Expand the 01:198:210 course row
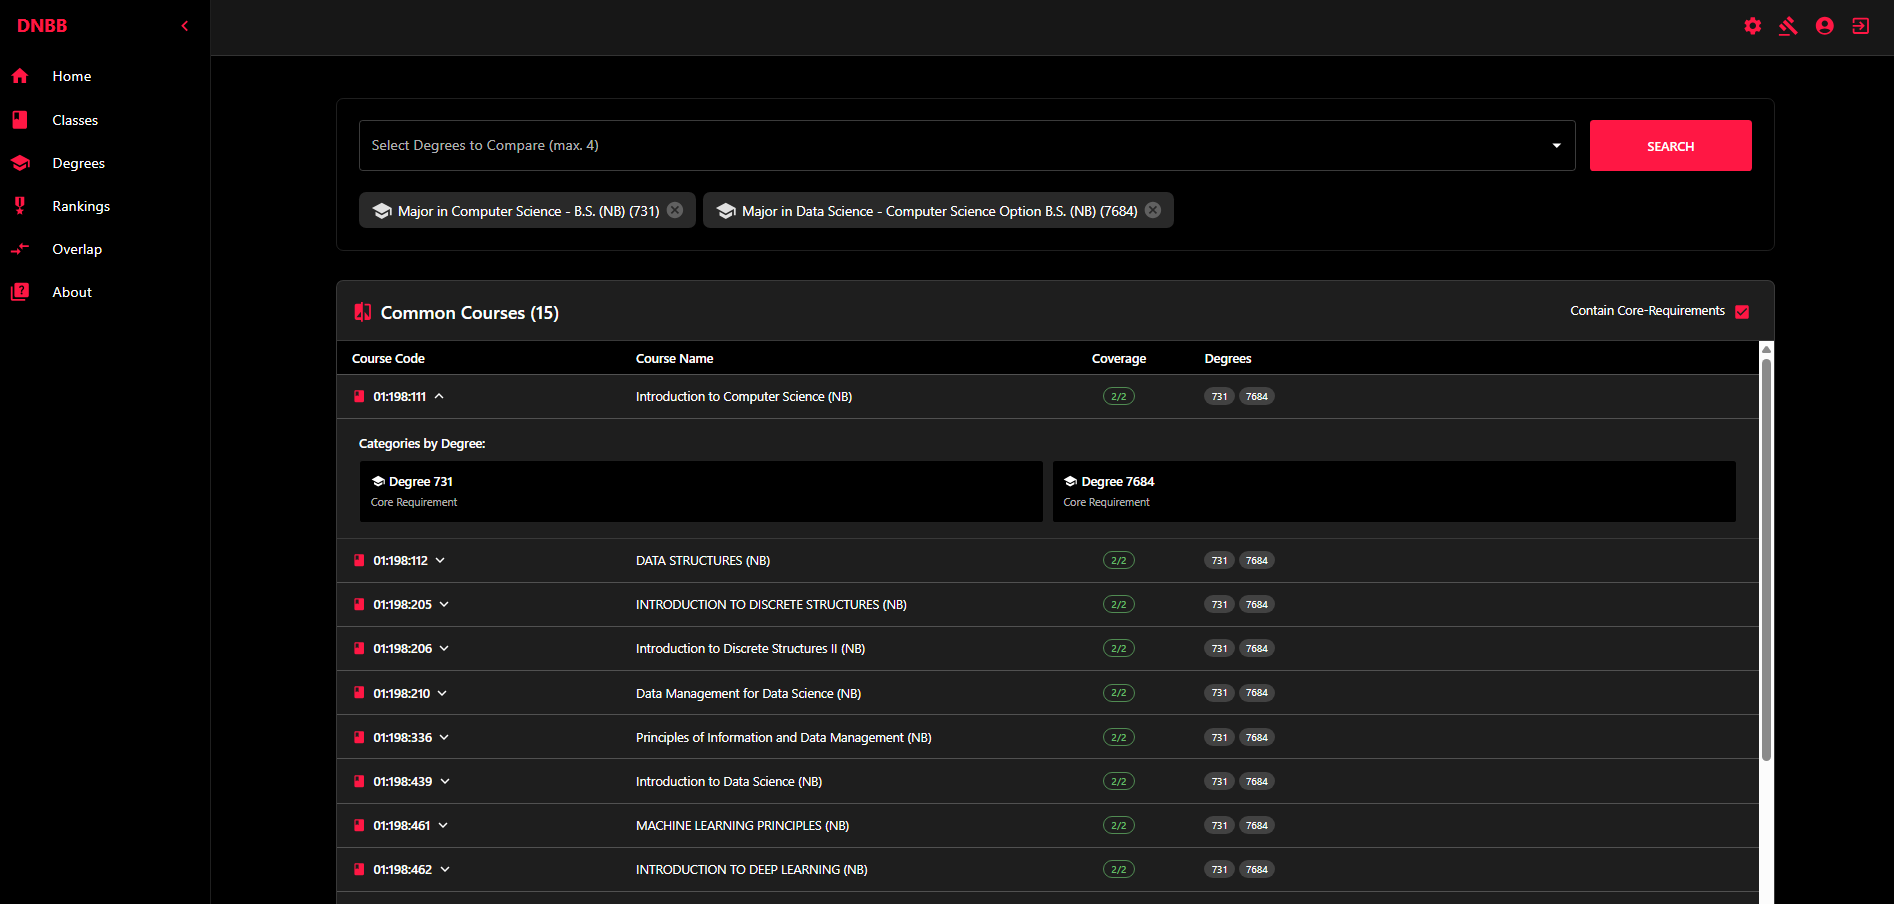This screenshot has height=904, width=1894. click(x=442, y=694)
